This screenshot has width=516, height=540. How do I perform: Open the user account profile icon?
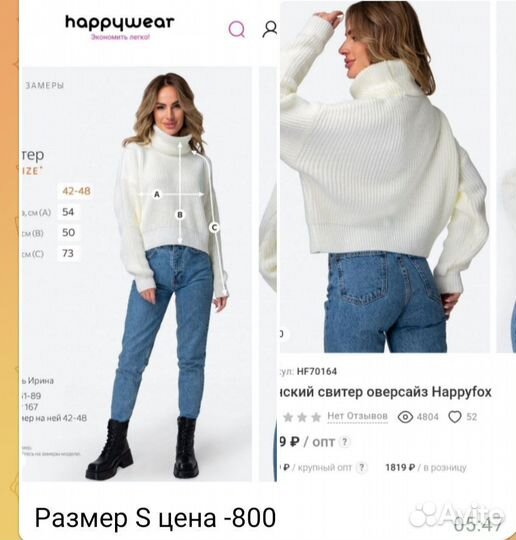[270, 29]
